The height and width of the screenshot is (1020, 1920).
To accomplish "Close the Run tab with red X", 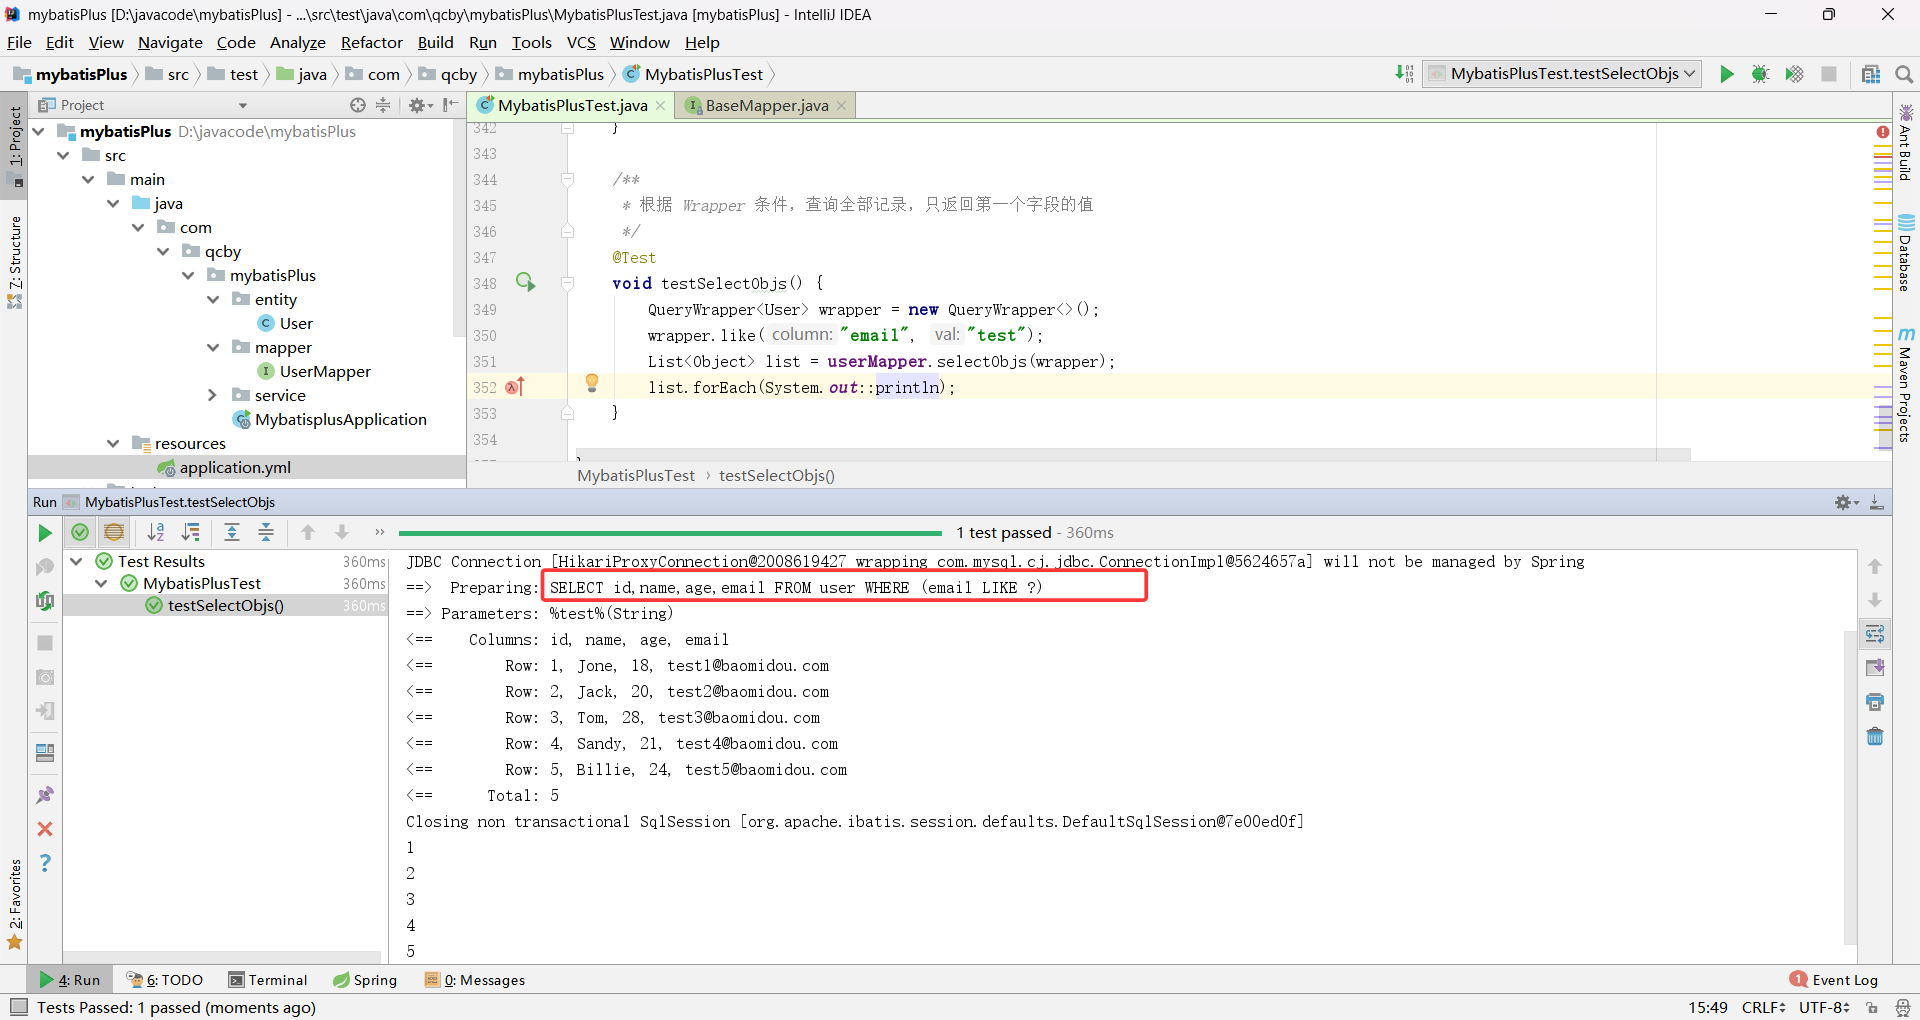I will click(x=45, y=829).
